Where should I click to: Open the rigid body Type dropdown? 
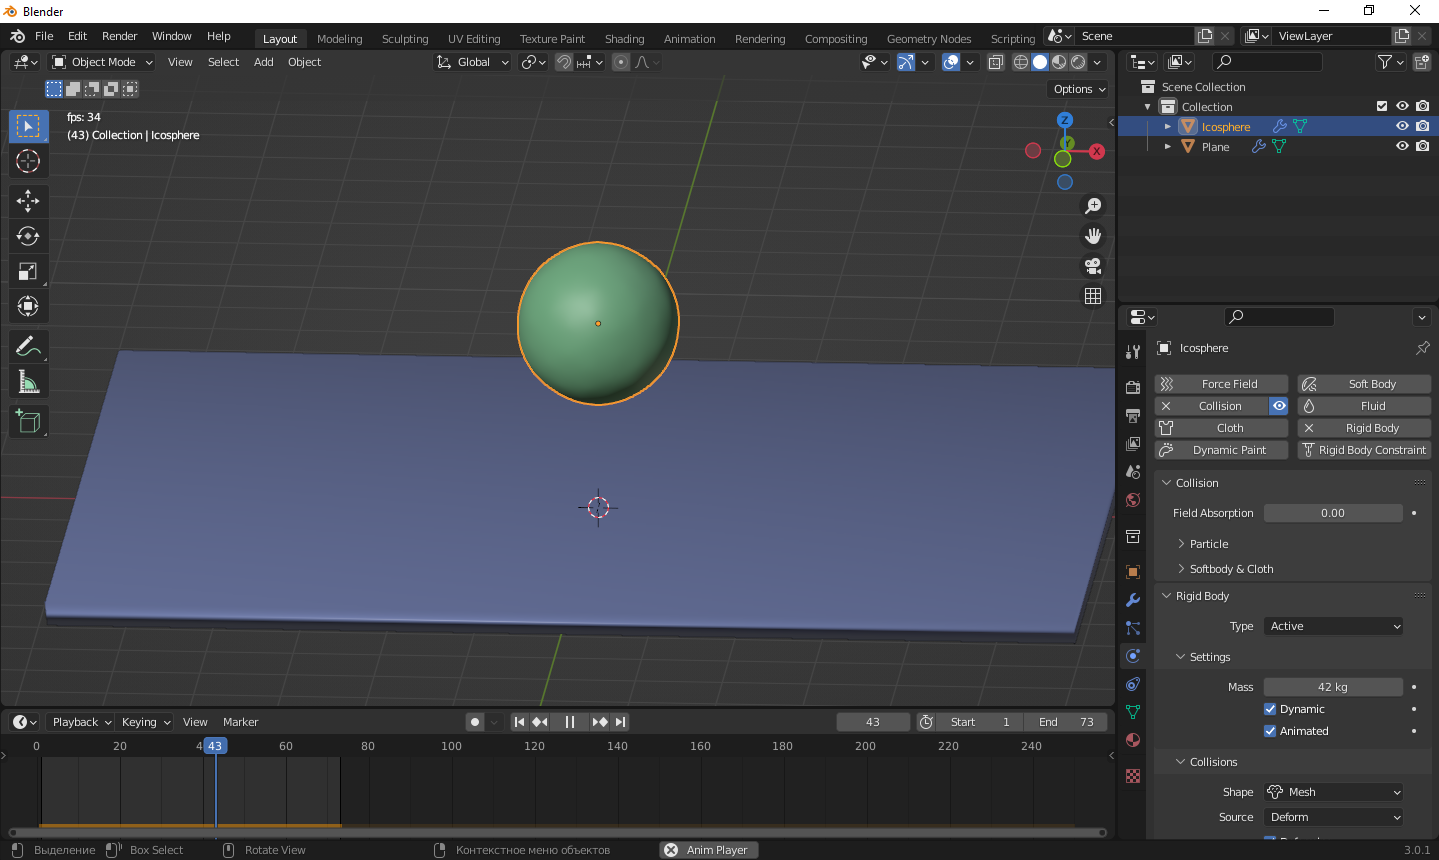(x=1334, y=626)
